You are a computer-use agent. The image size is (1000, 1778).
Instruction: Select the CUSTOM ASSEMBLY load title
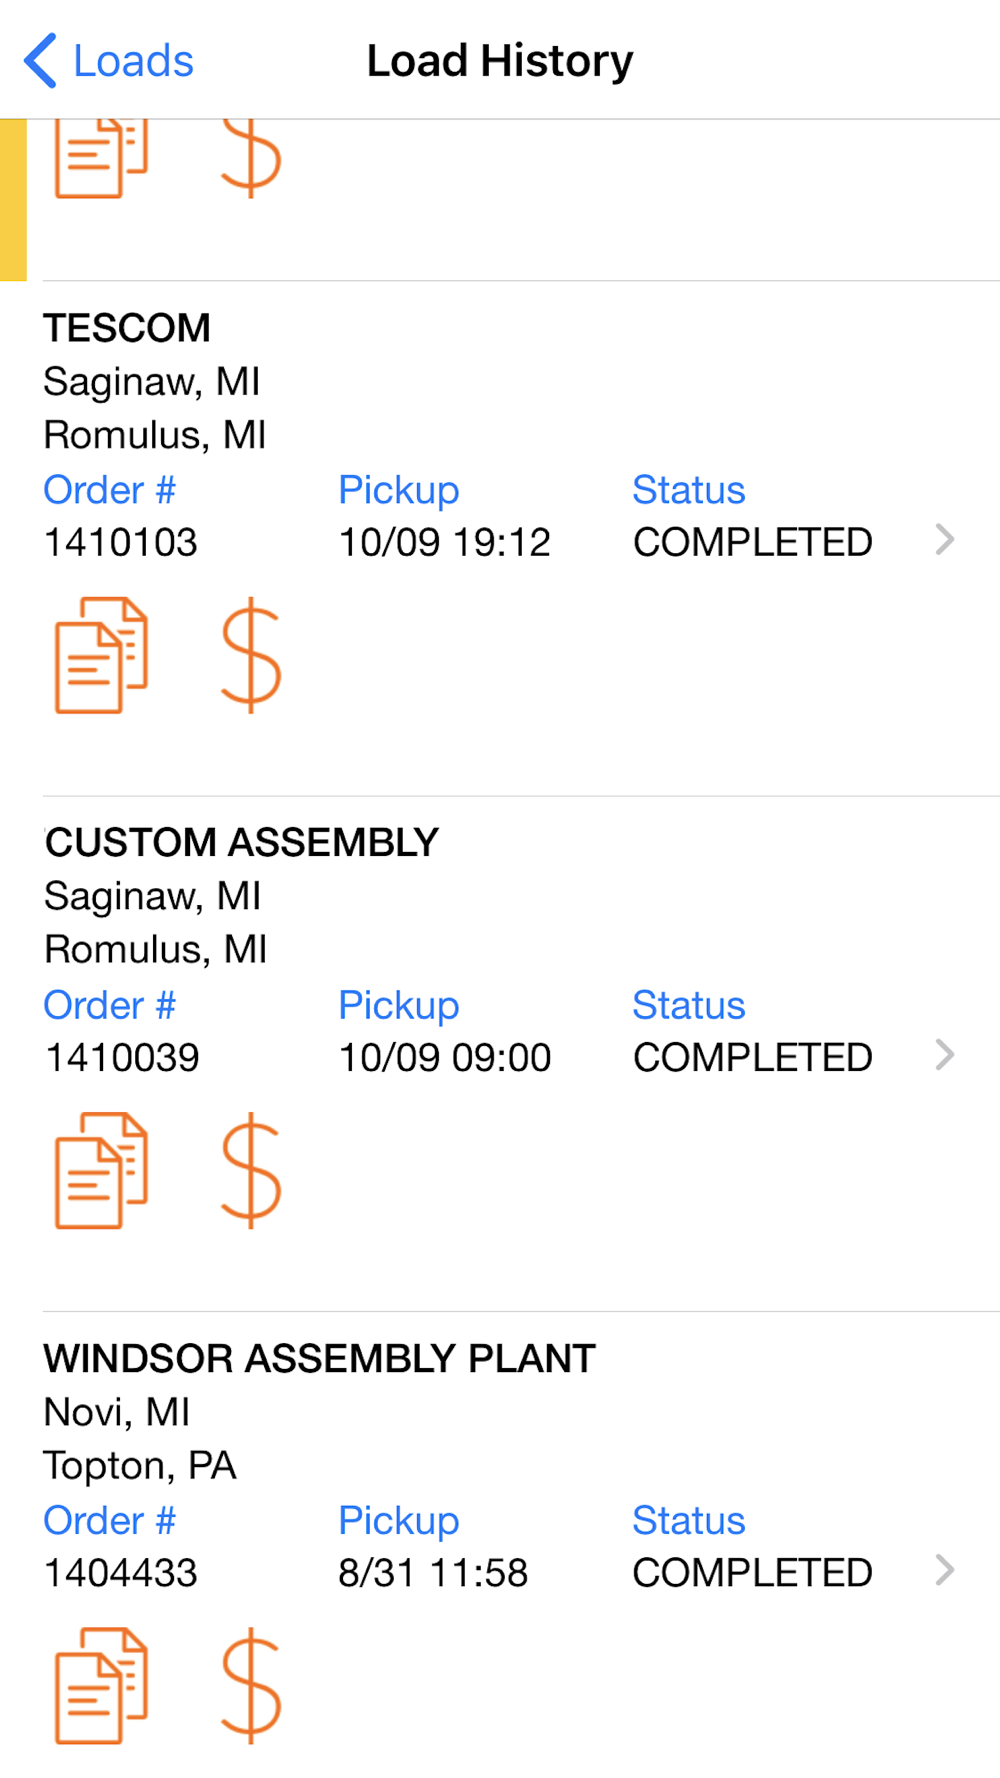click(241, 843)
